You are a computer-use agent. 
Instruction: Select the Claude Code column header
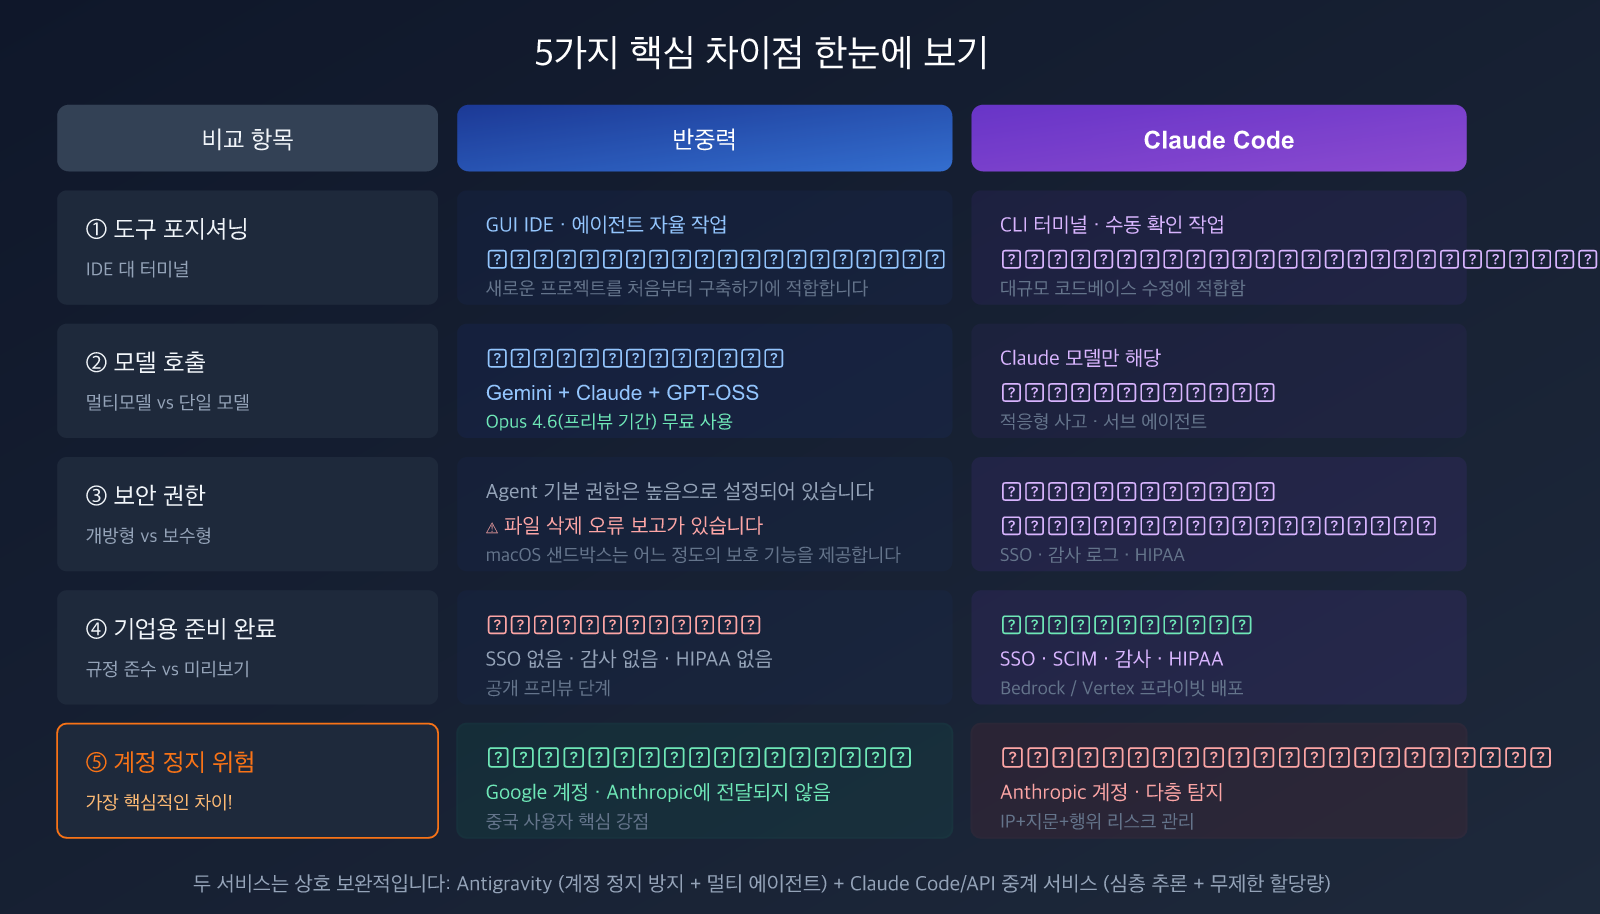[x=1217, y=139]
